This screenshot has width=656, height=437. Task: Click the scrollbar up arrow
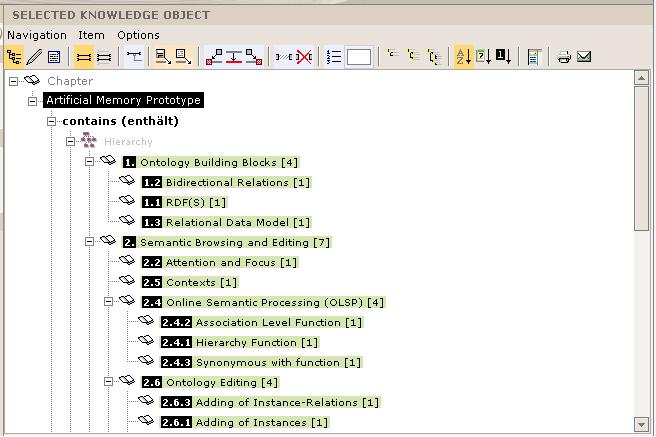[641, 77]
